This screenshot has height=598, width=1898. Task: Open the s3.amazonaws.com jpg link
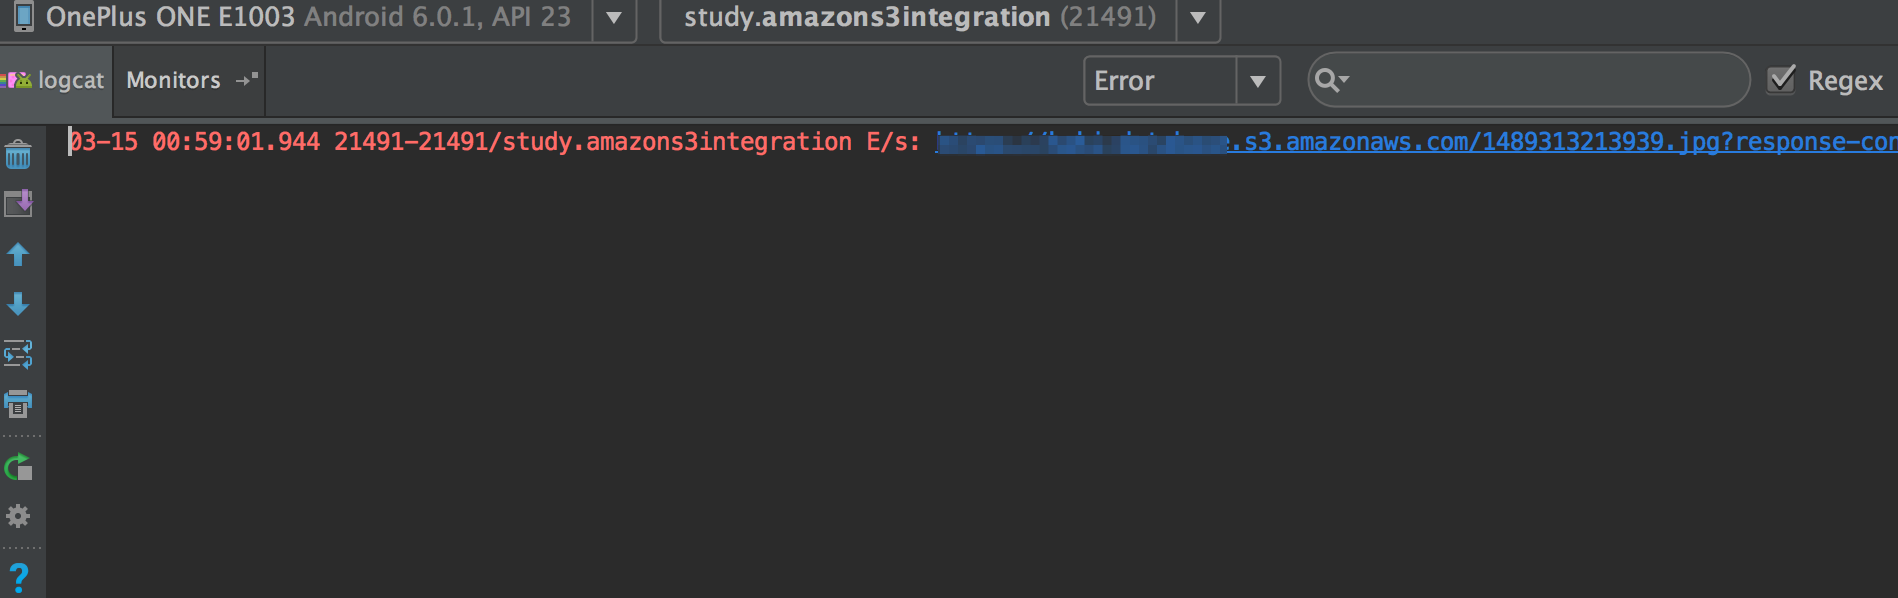point(1416,142)
